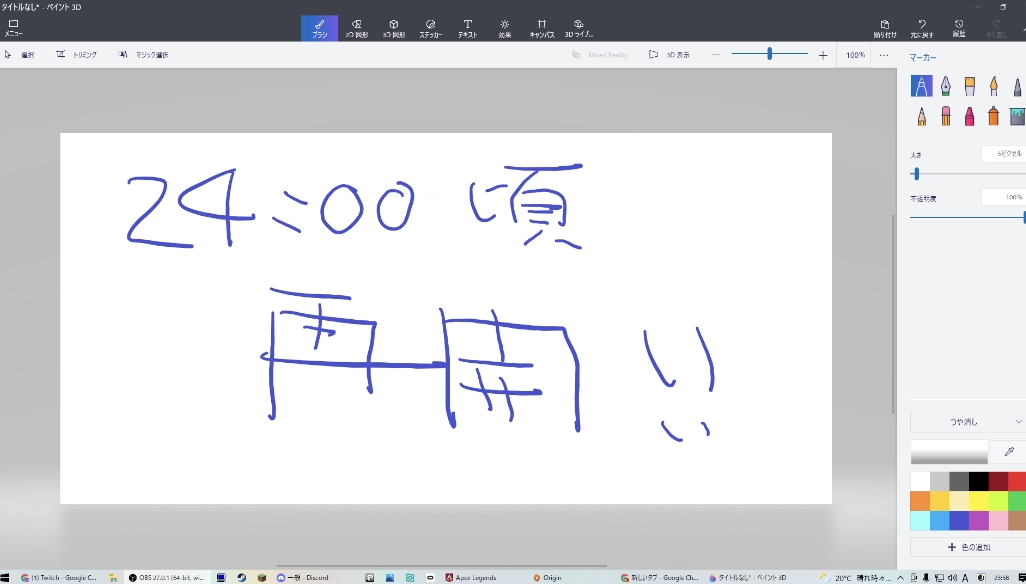The height and width of the screenshot is (584, 1026).
Task: Select the Eraser tool
Action: [x=946, y=116]
